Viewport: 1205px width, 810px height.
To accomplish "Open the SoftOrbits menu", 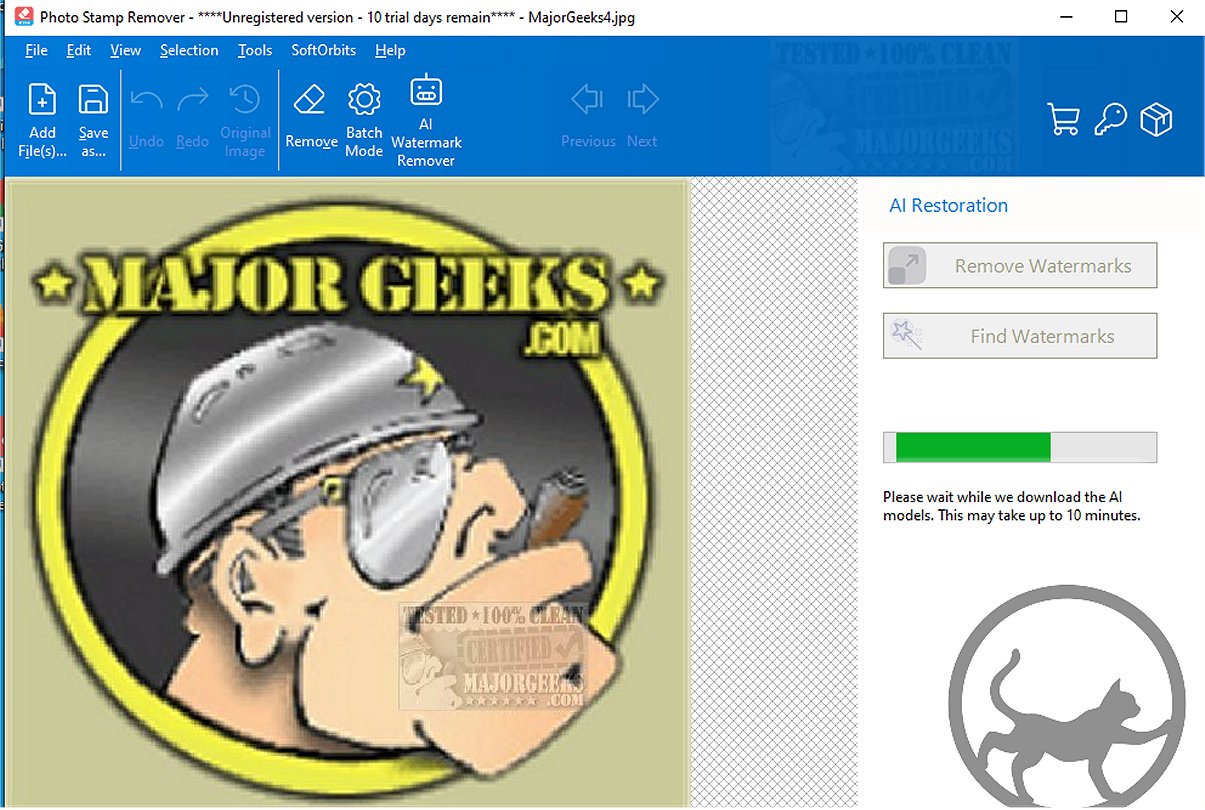I will 323,50.
